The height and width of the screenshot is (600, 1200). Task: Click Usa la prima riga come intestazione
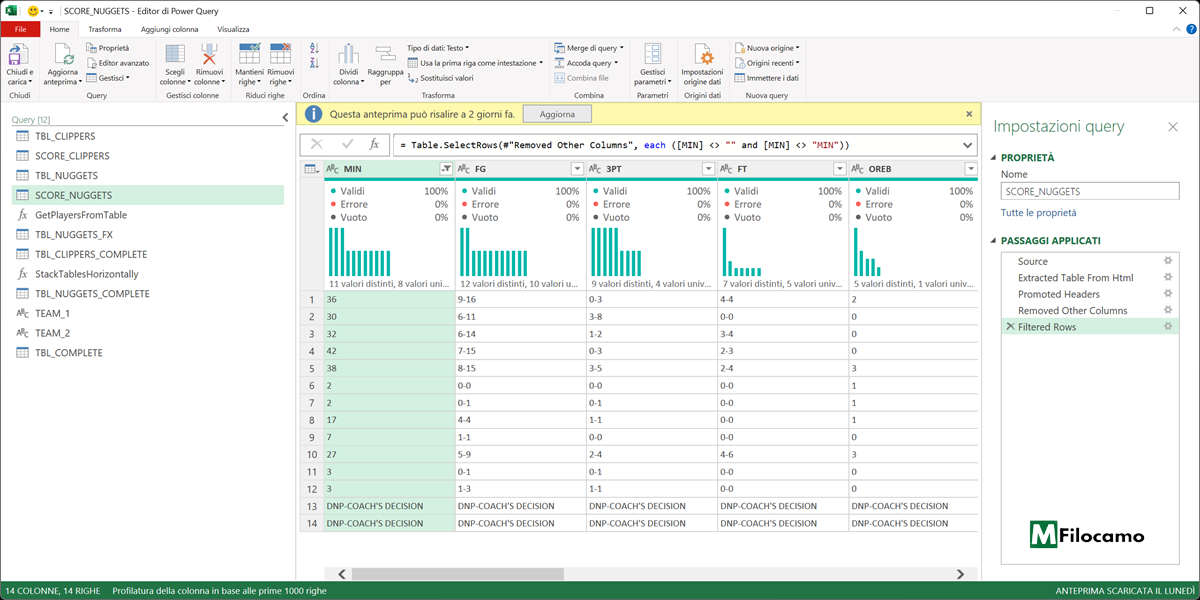tap(475, 62)
